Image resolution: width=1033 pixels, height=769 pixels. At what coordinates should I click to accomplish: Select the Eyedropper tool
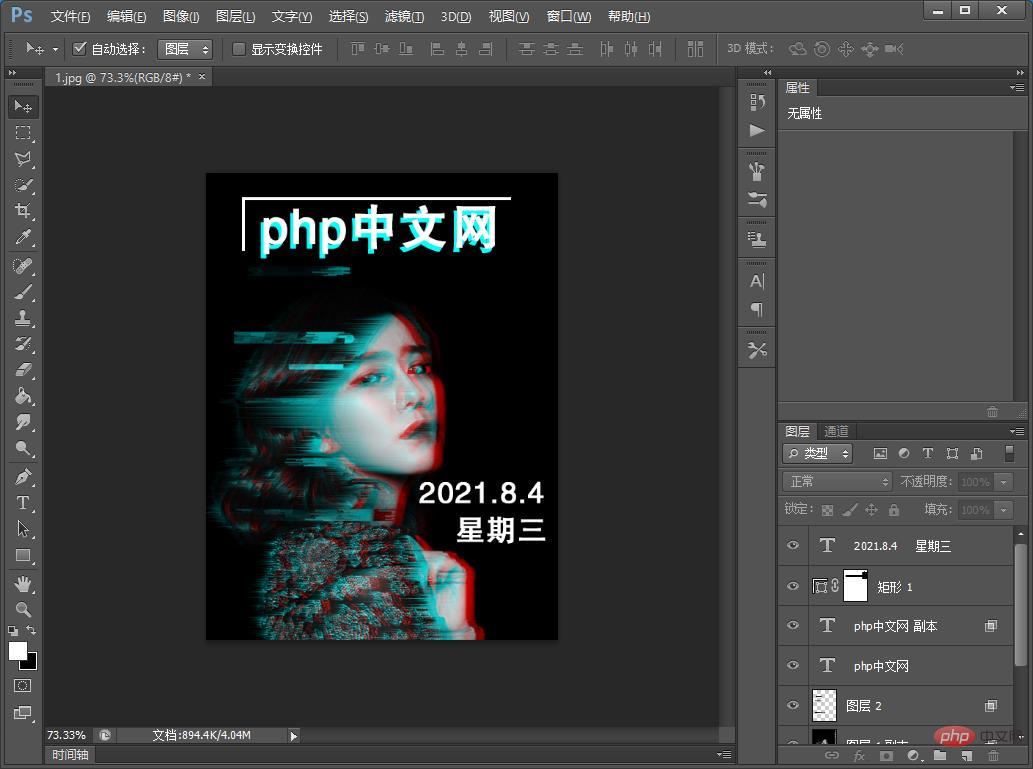pyautogui.click(x=23, y=237)
